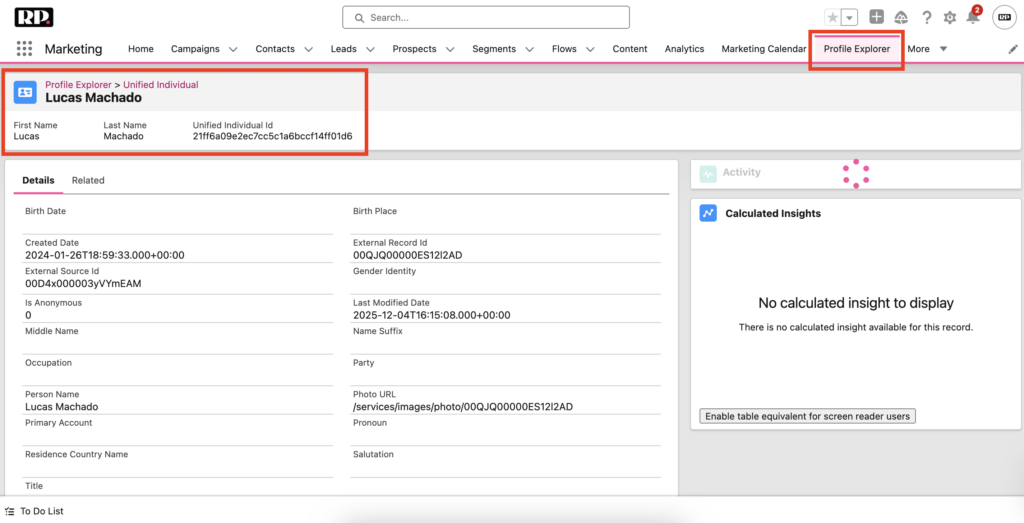Open the More navigation dropdown

927,49
